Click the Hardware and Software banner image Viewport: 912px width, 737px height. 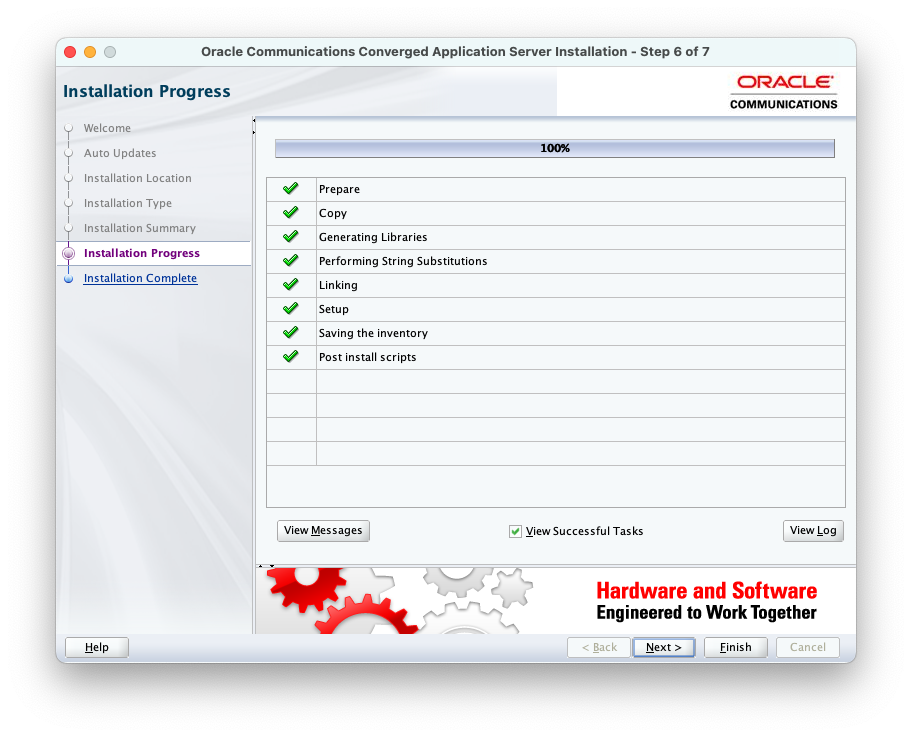(555, 601)
